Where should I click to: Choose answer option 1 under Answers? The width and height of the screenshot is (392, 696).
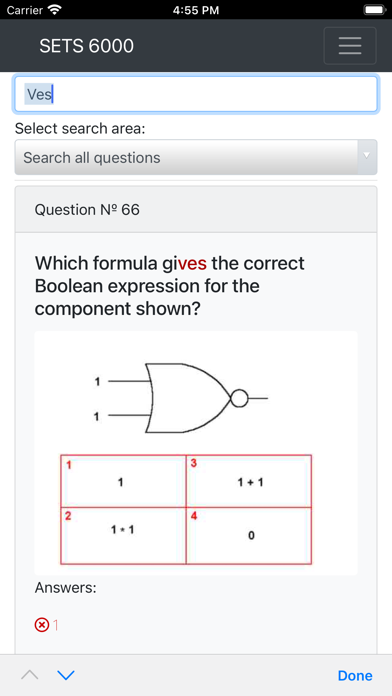(x=56, y=625)
